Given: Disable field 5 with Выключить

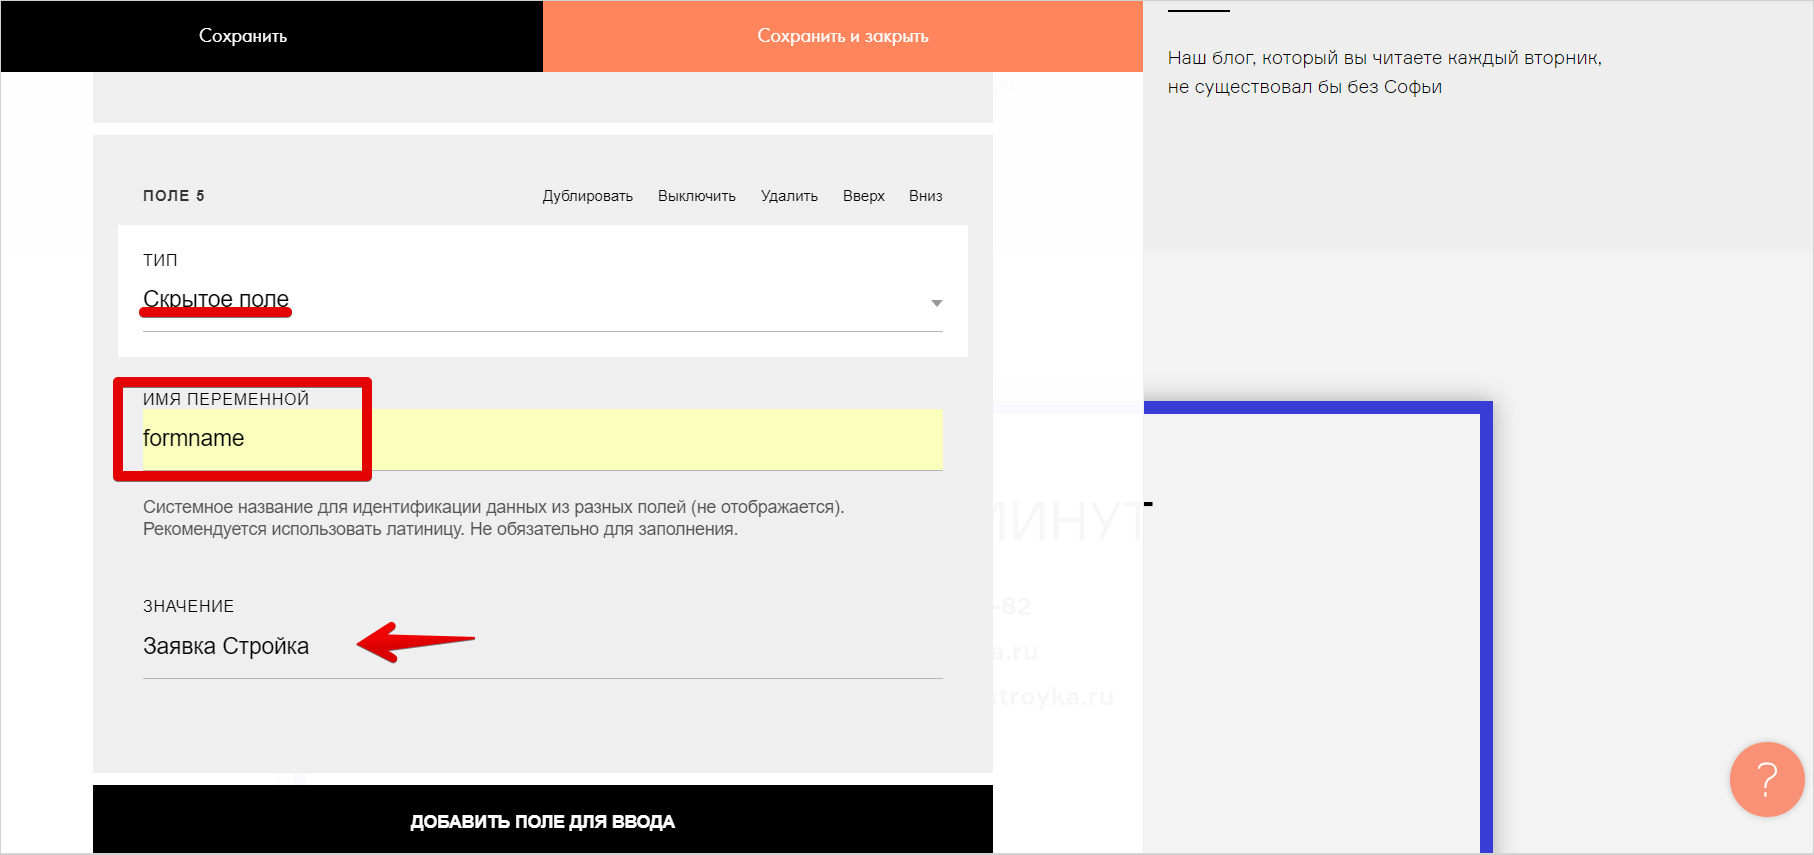Looking at the screenshot, I should (696, 196).
